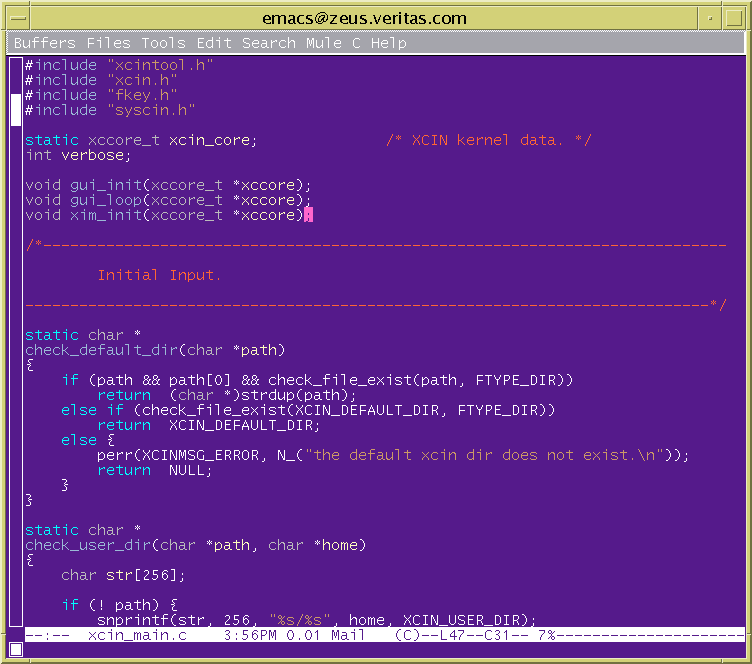Open the Help menu
The height and width of the screenshot is (664, 752).
tap(389, 43)
